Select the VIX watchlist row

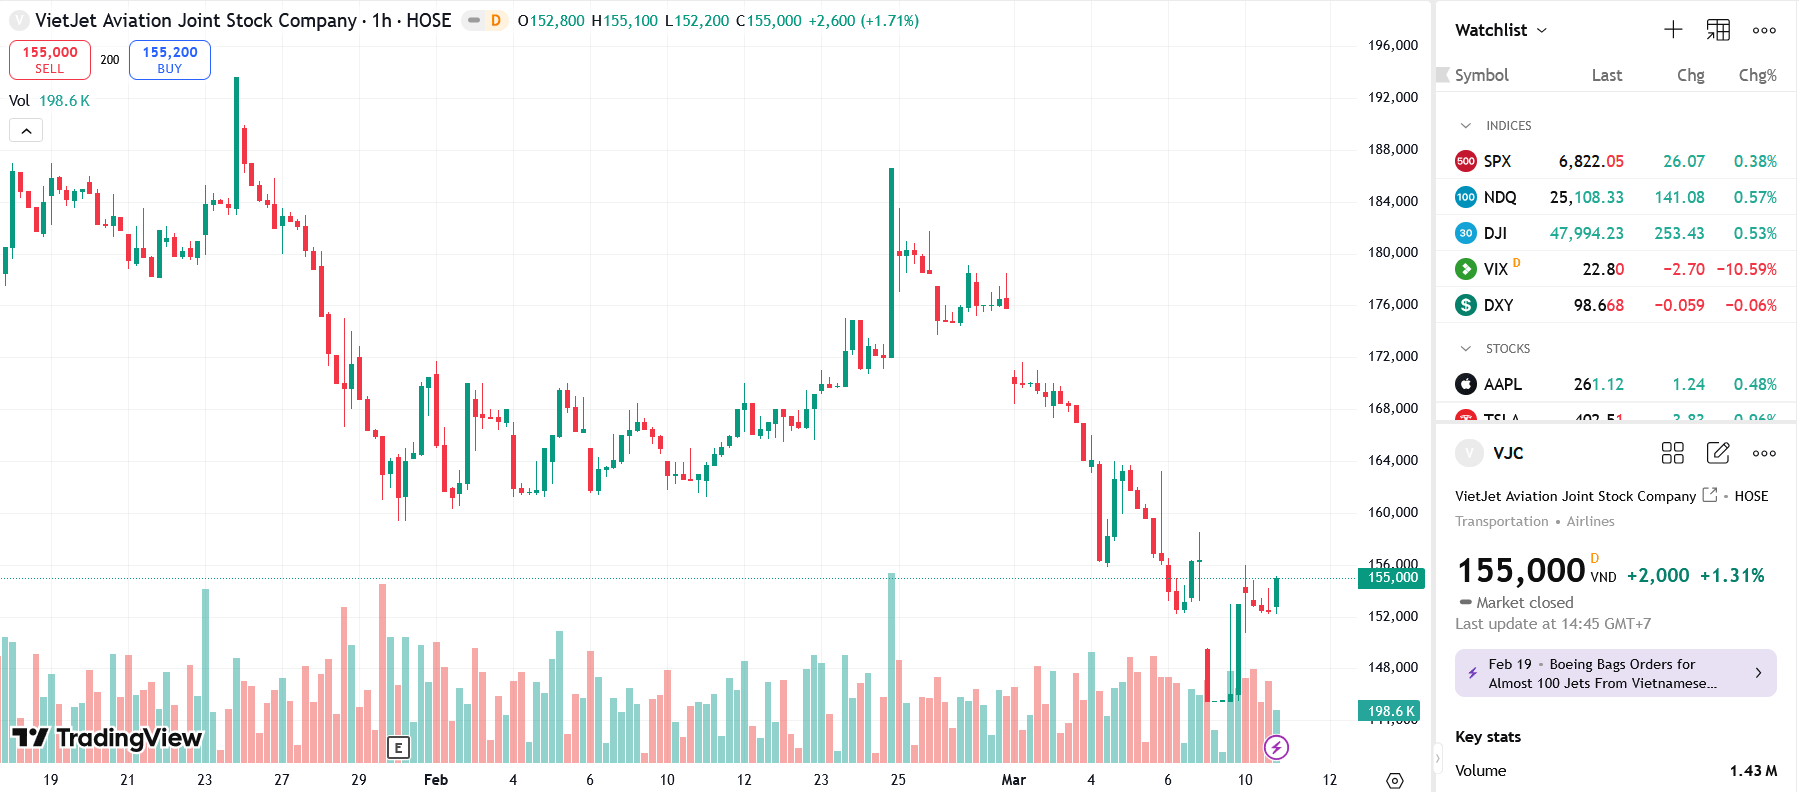[1616, 269]
